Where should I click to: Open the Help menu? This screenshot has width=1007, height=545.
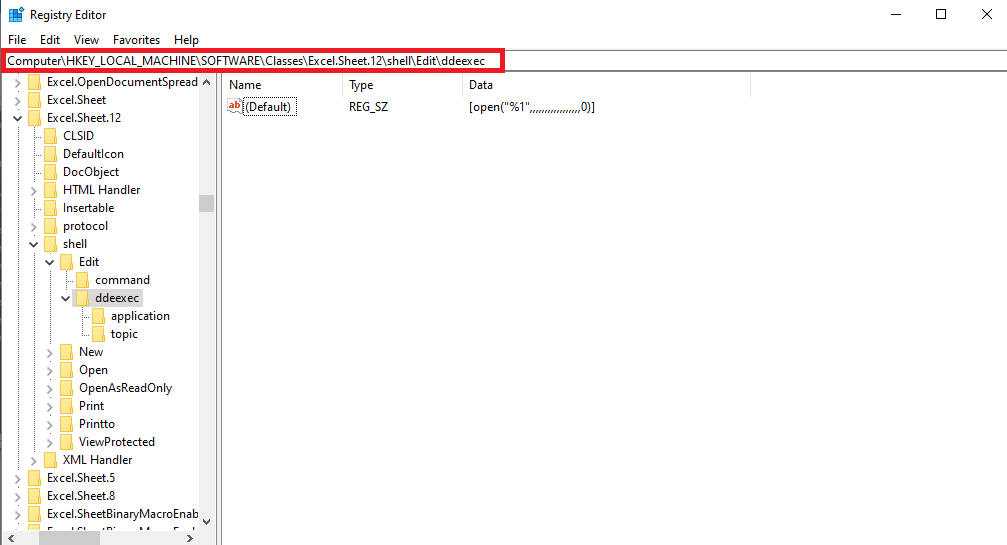(x=186, y=40)
